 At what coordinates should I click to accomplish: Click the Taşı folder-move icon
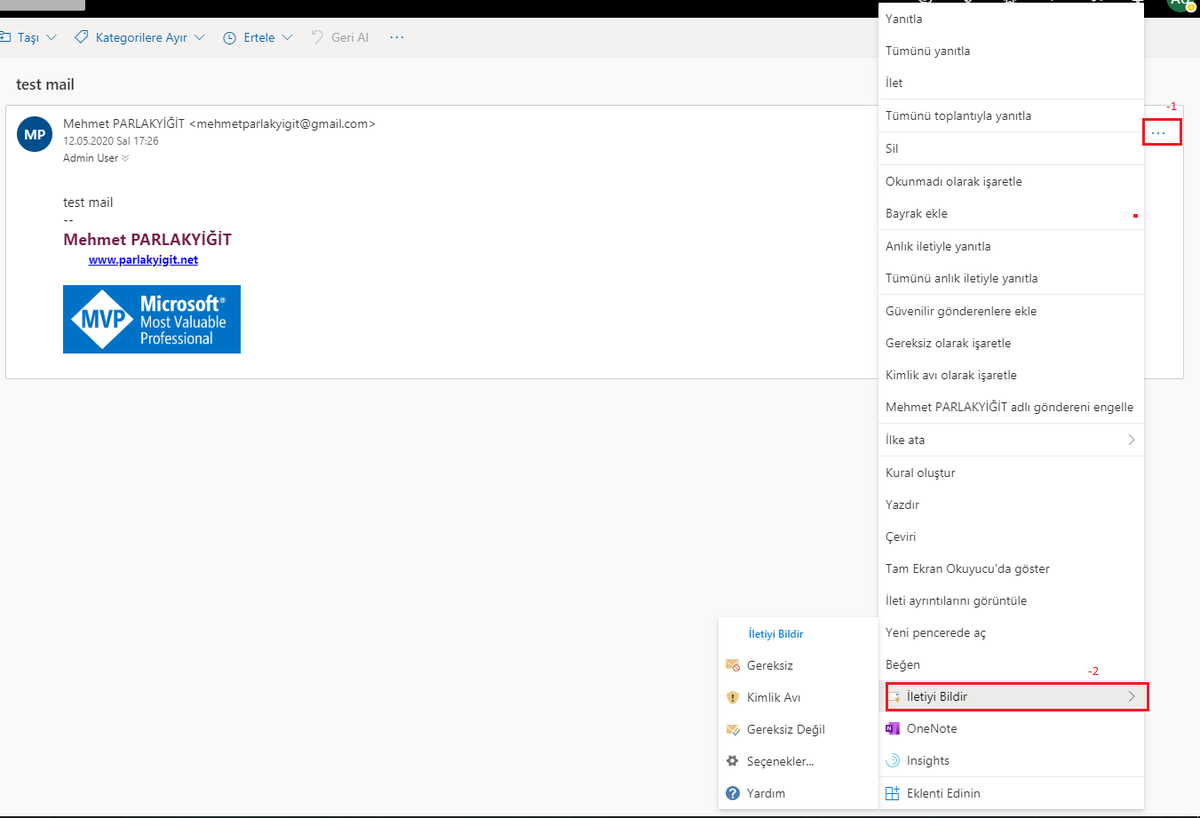[x=5, y=37]
